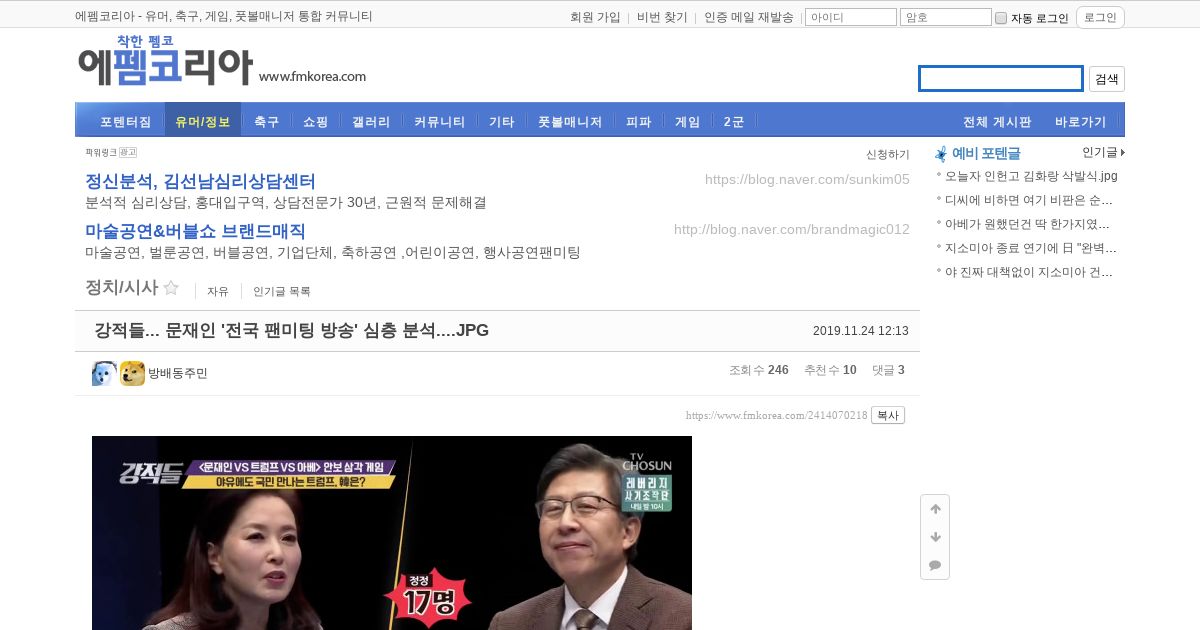Open the 강적들 TV screenshot image

coord(392,533)
